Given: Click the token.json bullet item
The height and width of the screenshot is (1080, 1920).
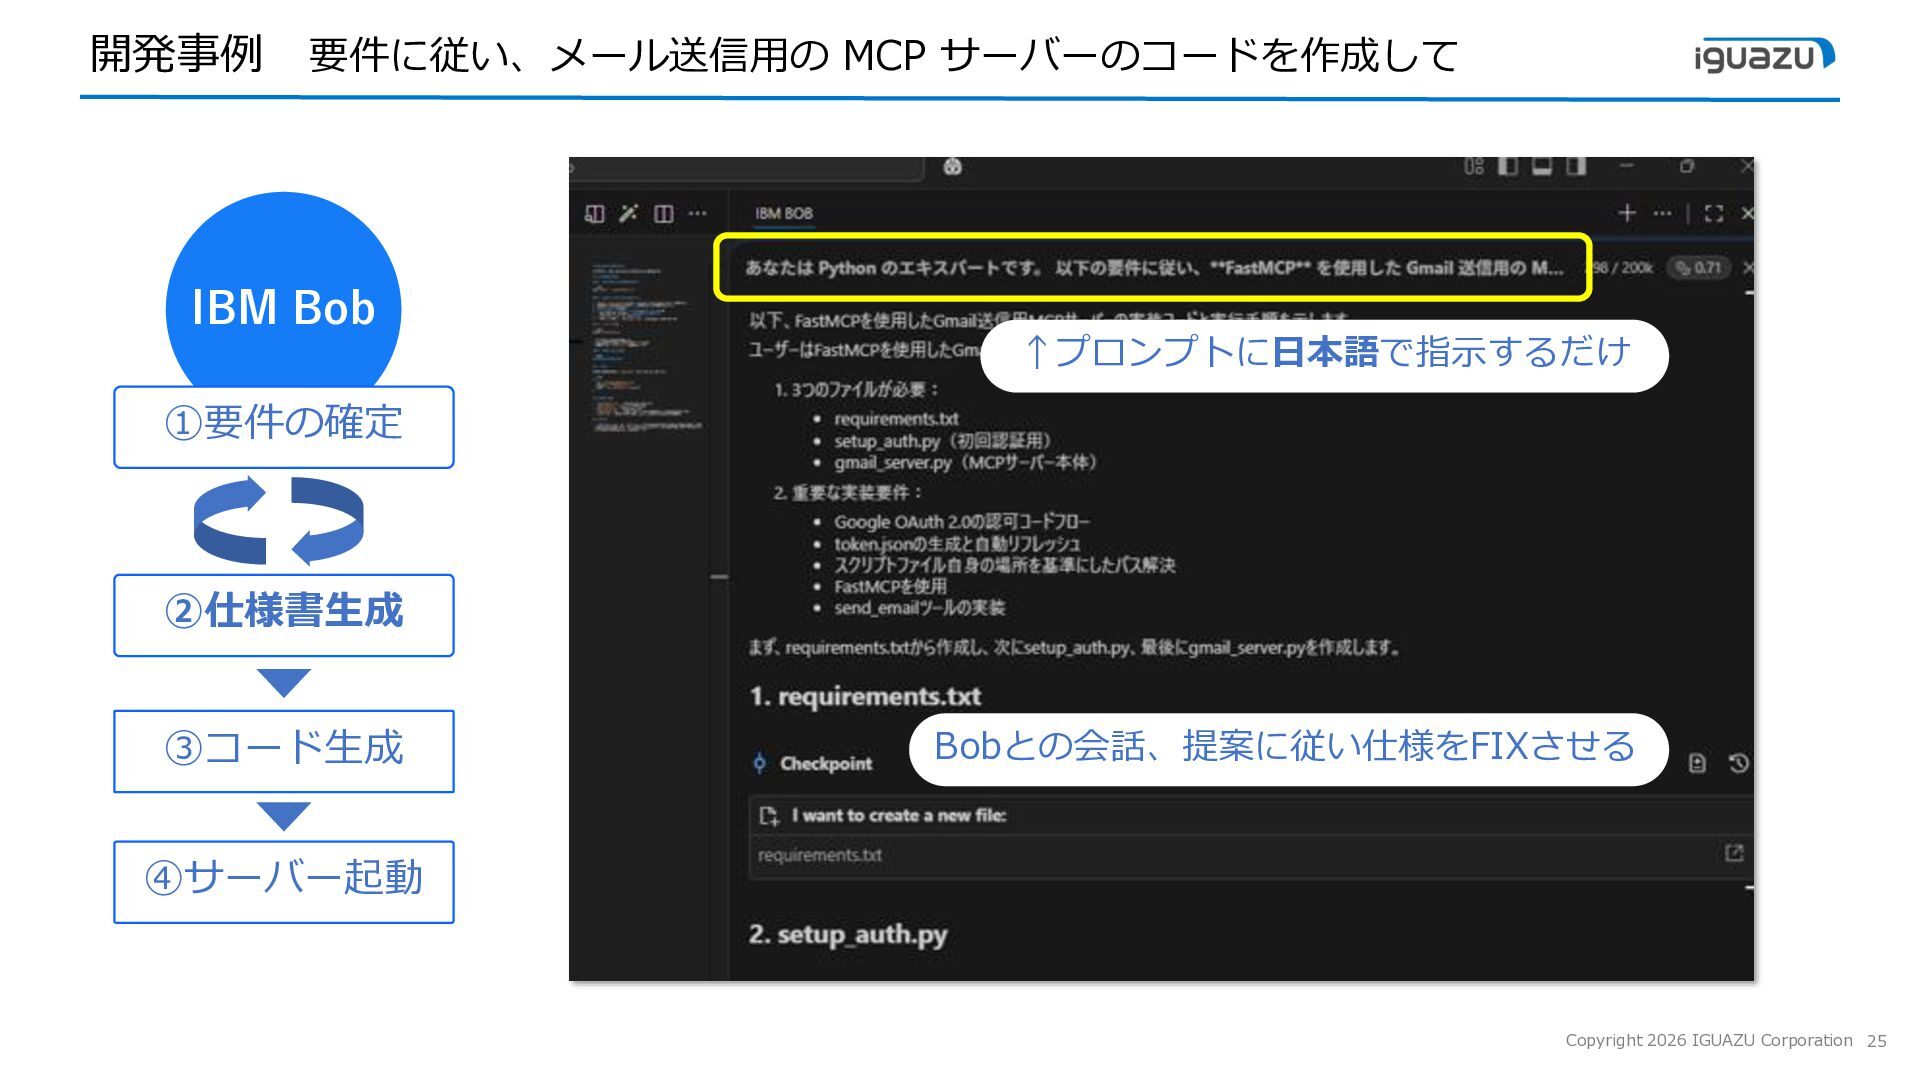Looking at the screenshot, I should pos(957,544).
